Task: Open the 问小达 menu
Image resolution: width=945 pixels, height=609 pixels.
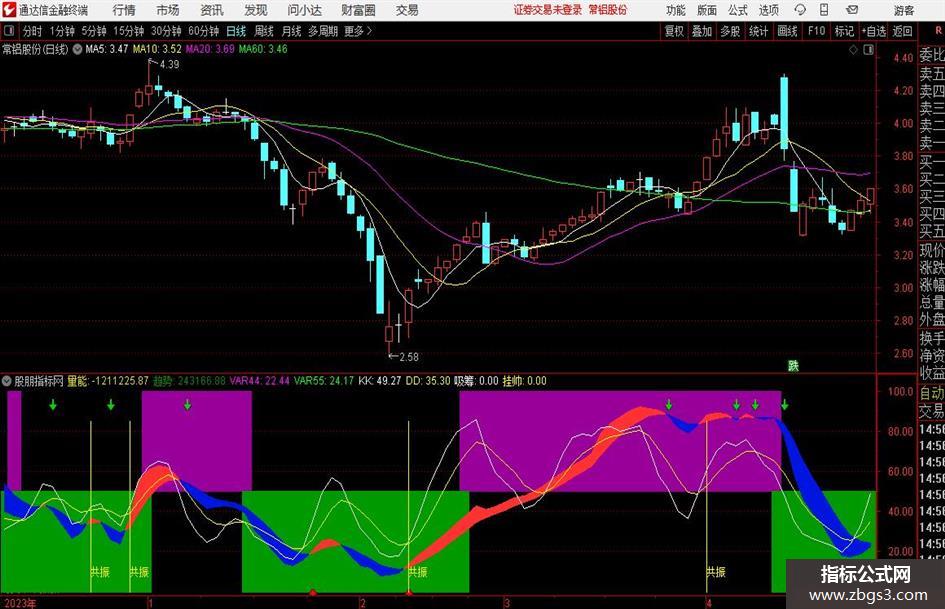Action: pos(304,10)
